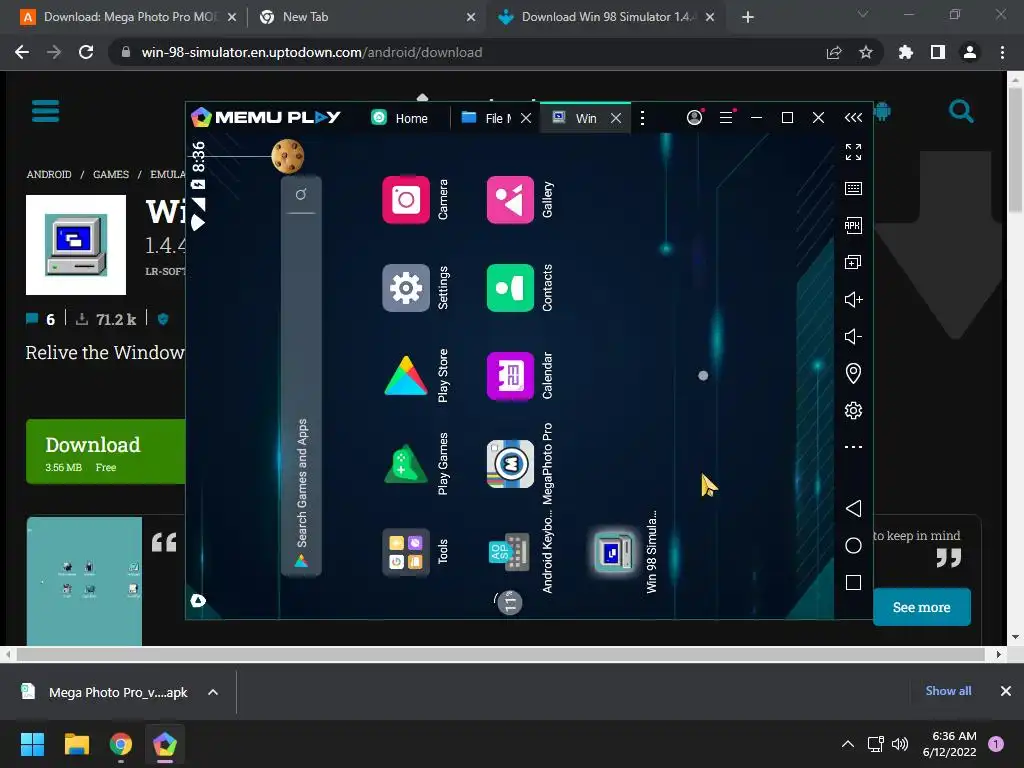Install an APK via MEmu sidebar
The image size is (1024, 768).
coord(853,225)
